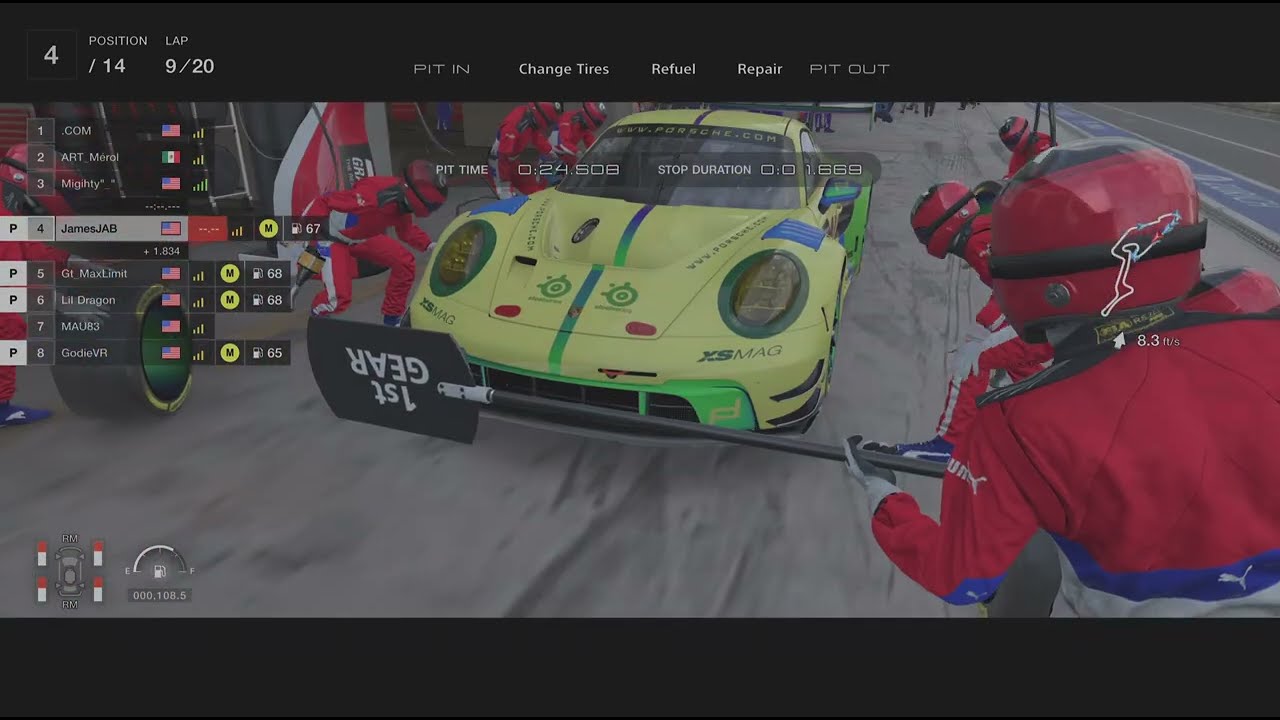Click the pit marker P beside position 8
The width and height of the screenshot is (1280, 720).
(x=13, y=353)
